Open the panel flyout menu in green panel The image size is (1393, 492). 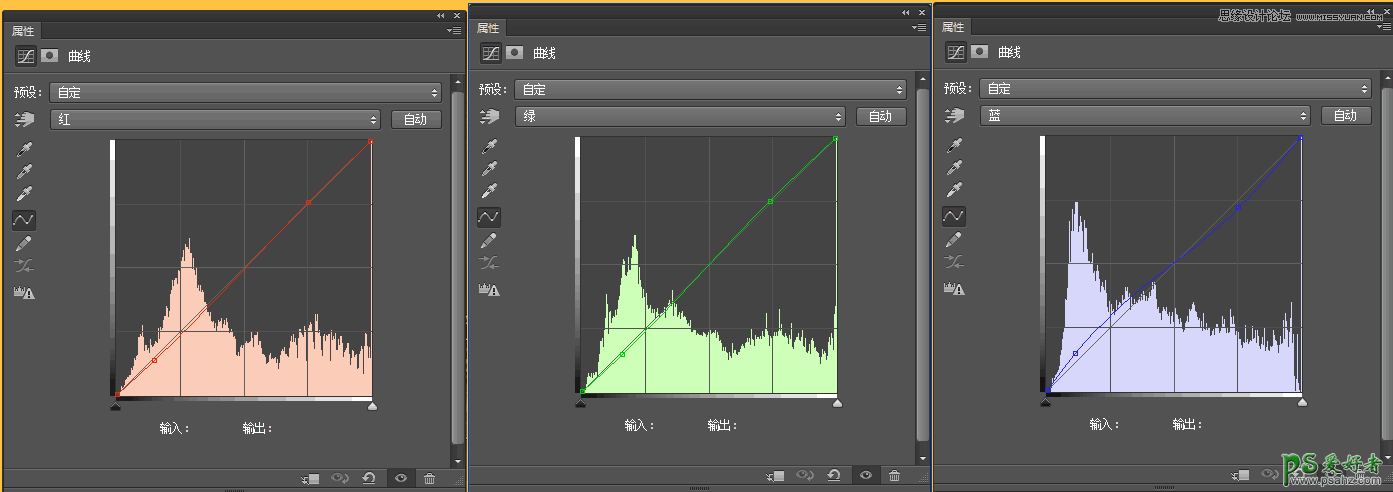[x=918, y=29]
